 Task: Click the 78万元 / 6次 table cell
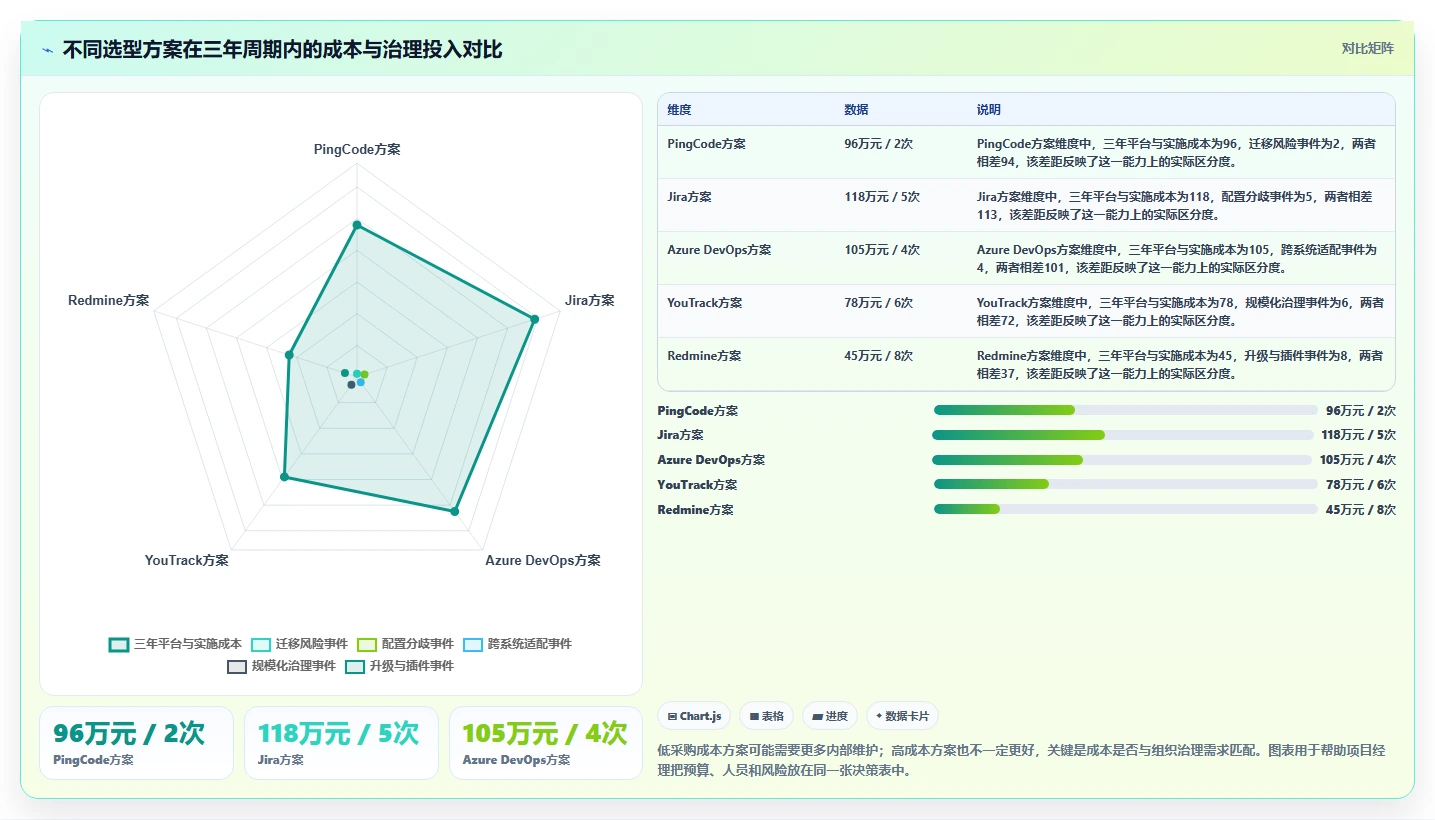tap(878, 303)
